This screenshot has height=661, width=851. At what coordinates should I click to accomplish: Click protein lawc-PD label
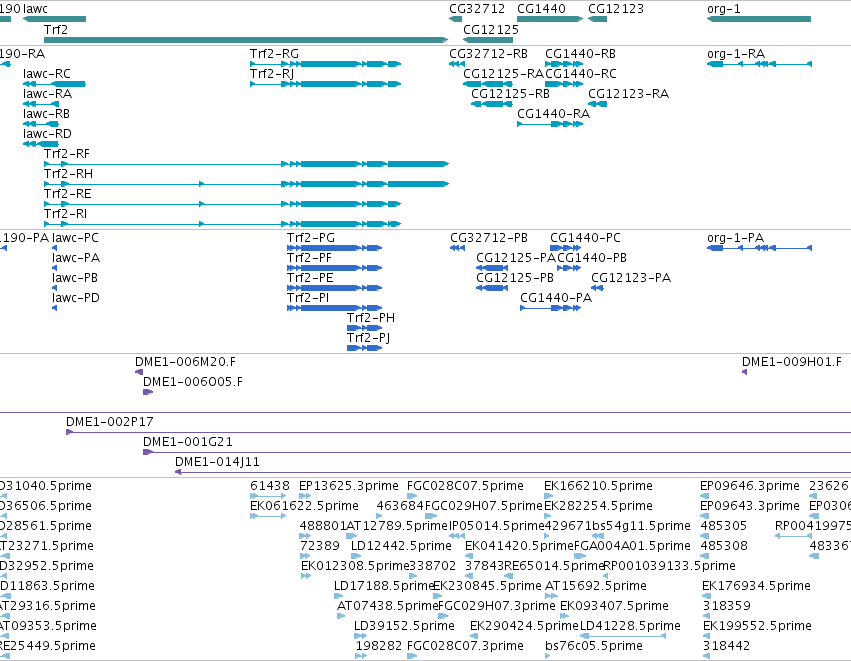75,298
